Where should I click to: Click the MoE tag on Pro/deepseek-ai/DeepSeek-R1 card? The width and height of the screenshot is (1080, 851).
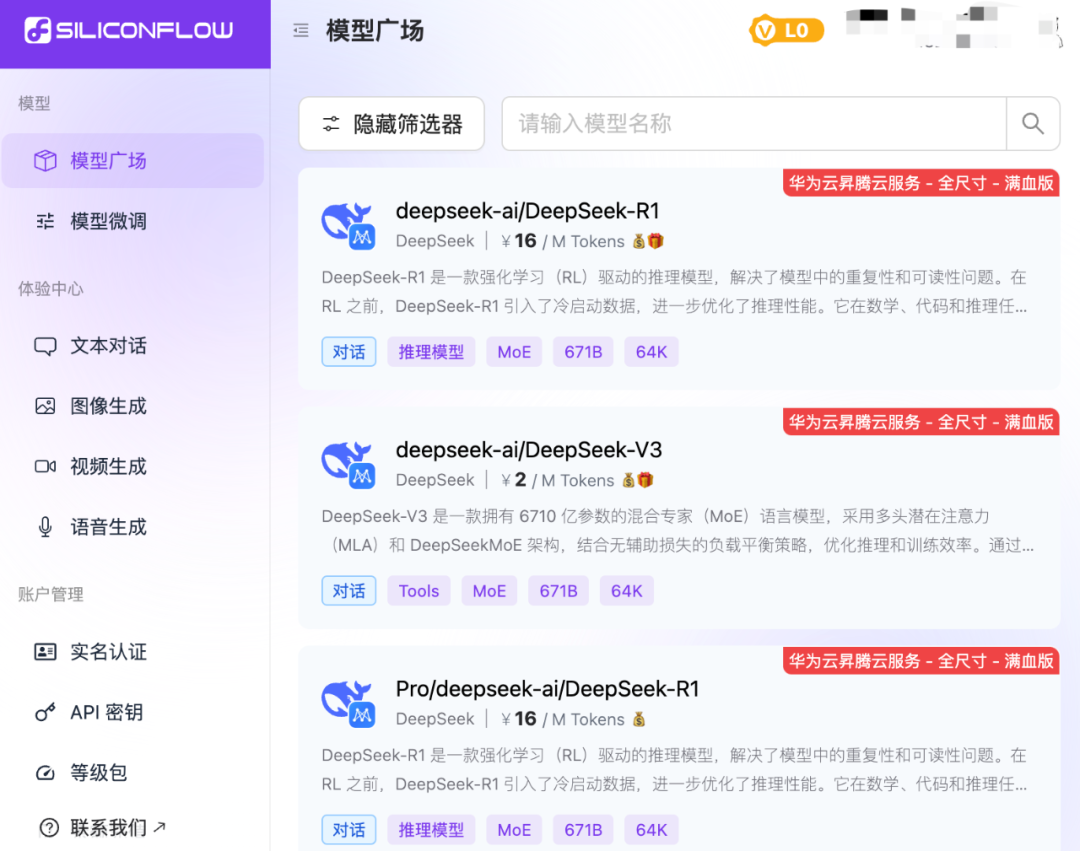(x=514, y=830)
